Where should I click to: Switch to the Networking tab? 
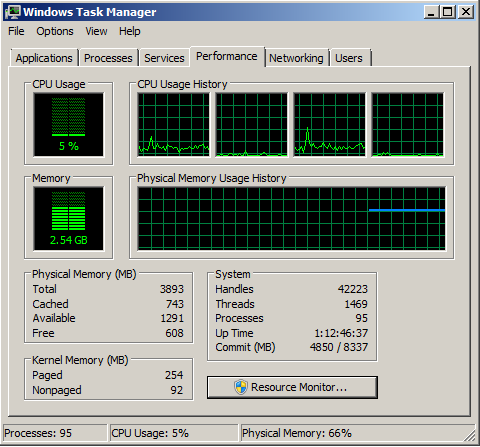click(x=296, y=58)
